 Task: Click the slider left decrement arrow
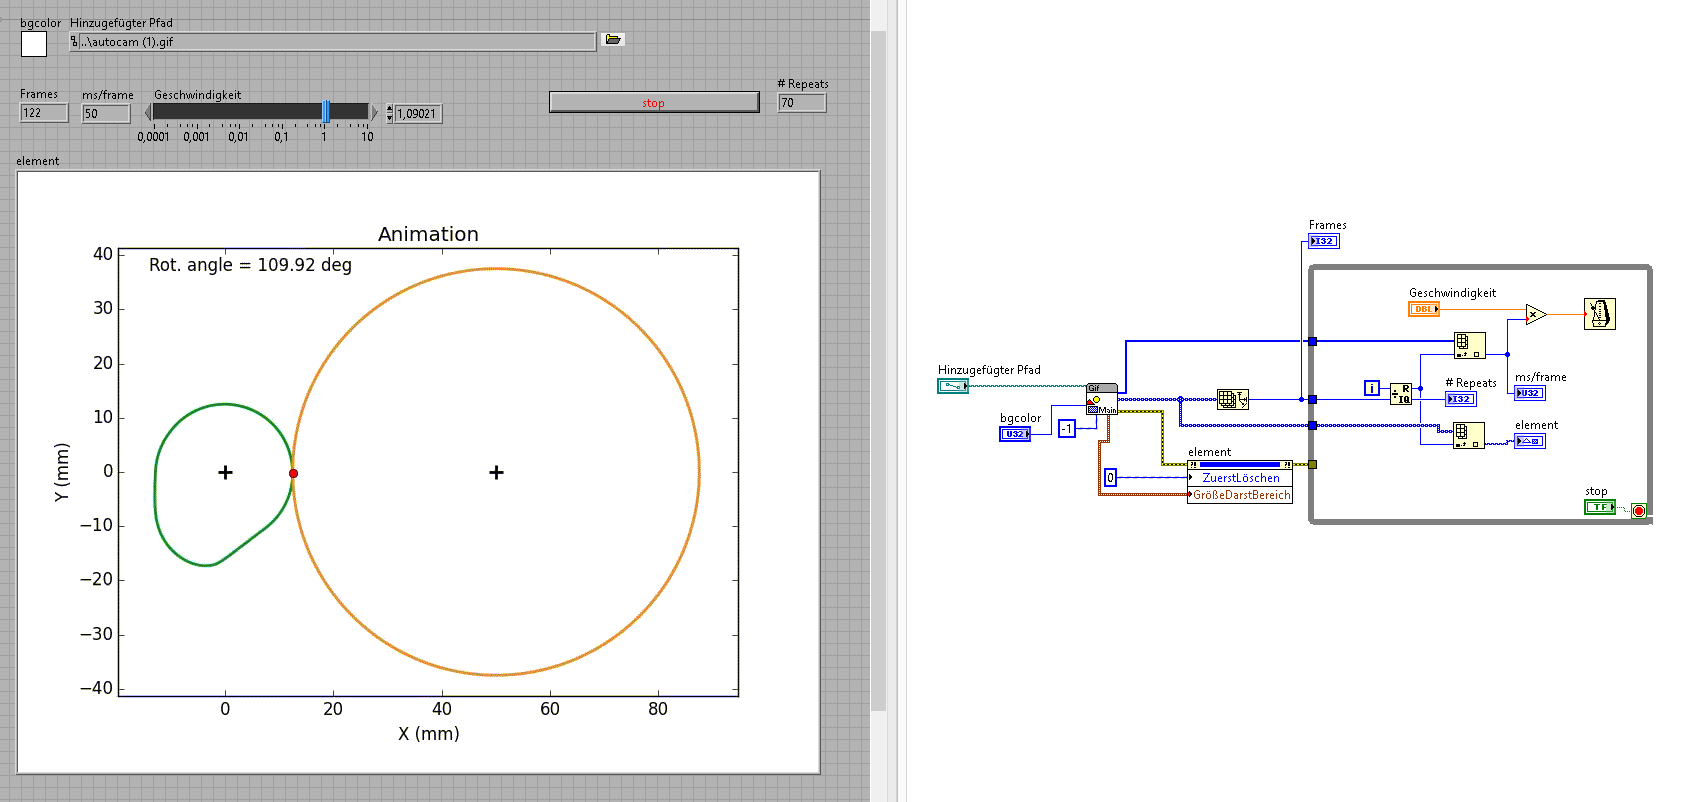(148, 112)
